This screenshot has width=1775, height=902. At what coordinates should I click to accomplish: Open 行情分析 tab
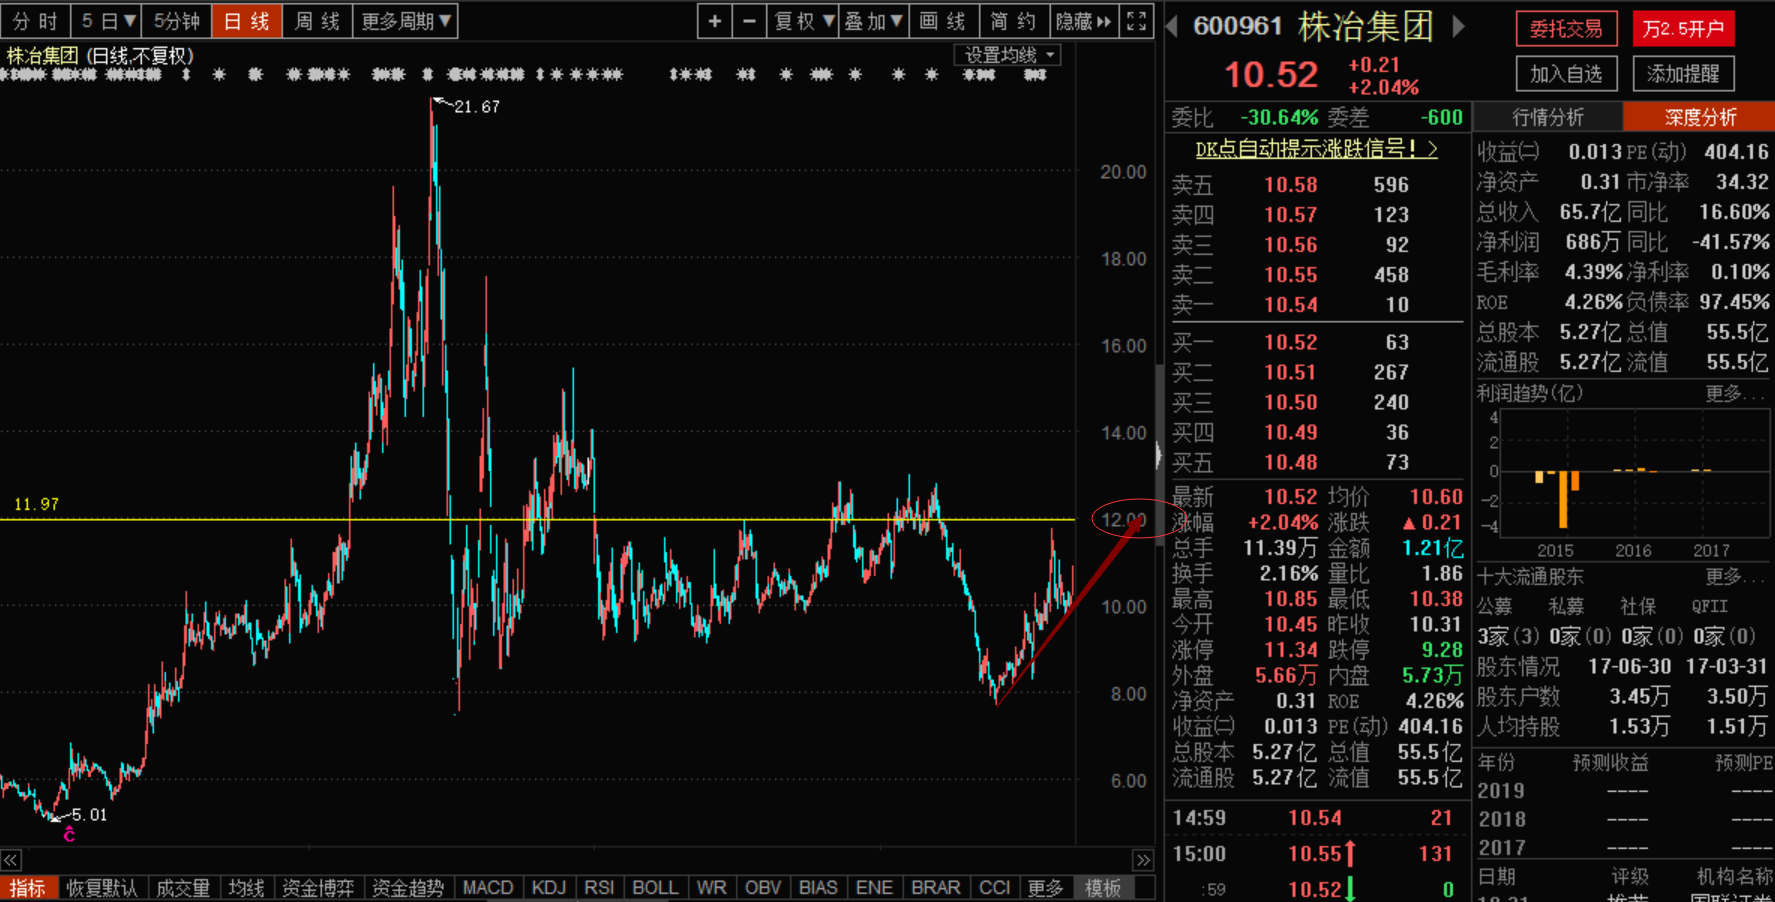click(1548, 117)
